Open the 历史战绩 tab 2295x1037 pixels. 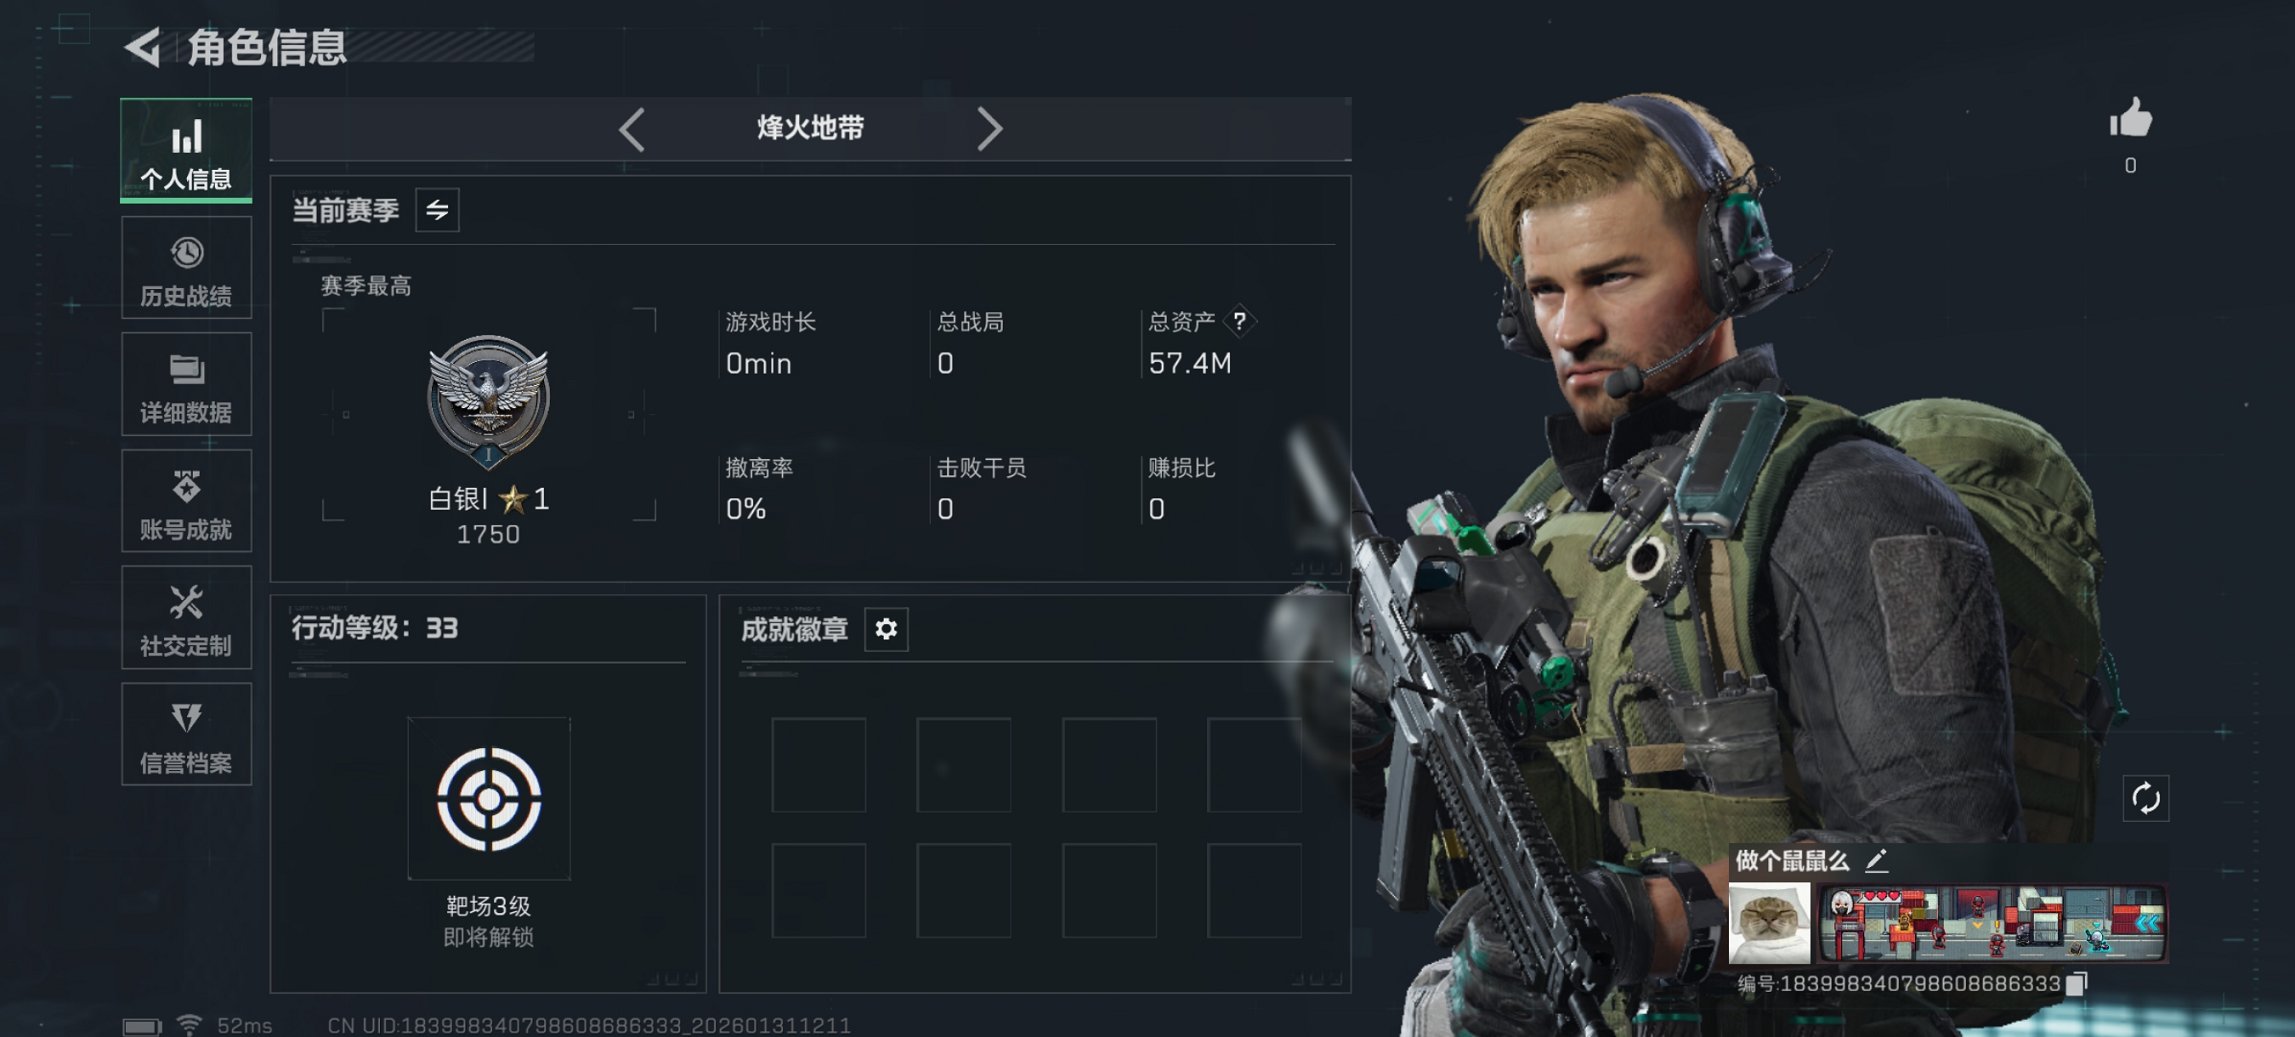point(186,268)
